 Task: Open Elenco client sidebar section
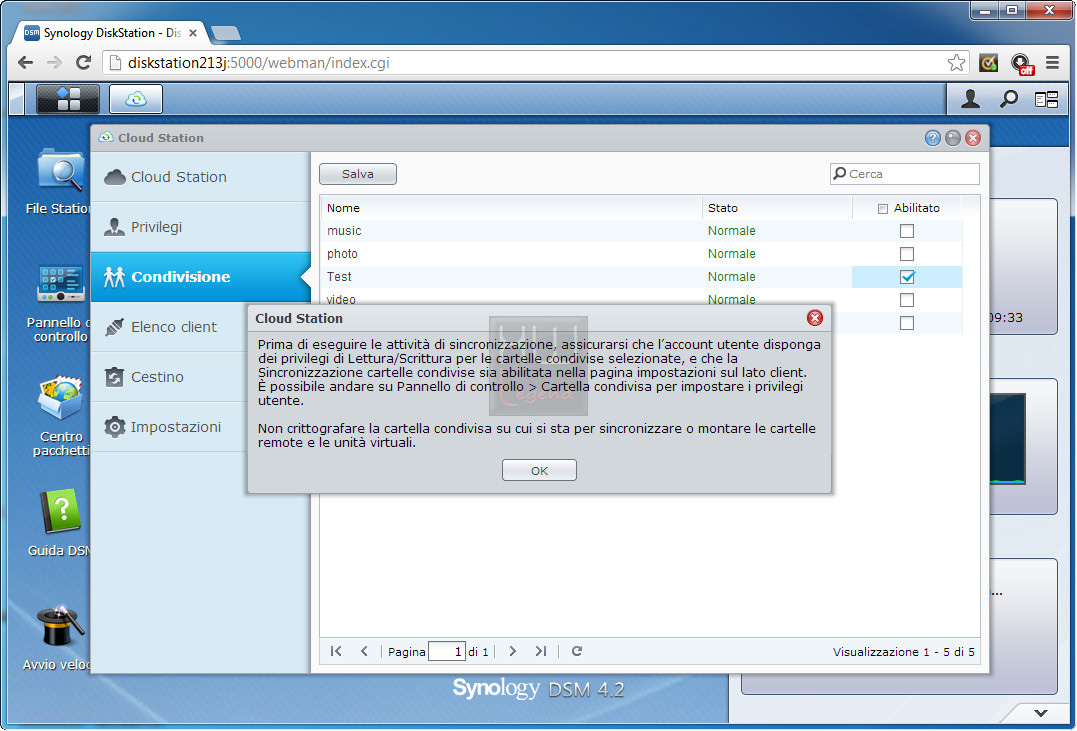point(169,327)
